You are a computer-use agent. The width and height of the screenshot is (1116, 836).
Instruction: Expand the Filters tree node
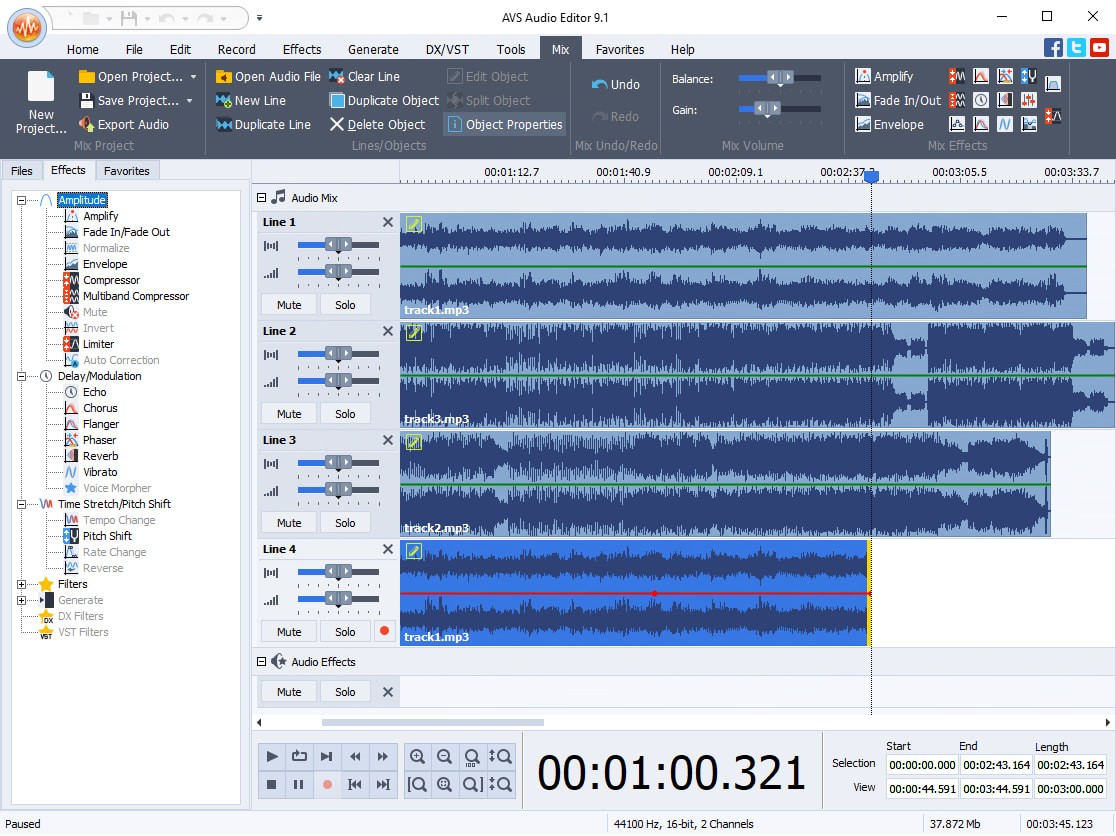(x=21, y=584)
